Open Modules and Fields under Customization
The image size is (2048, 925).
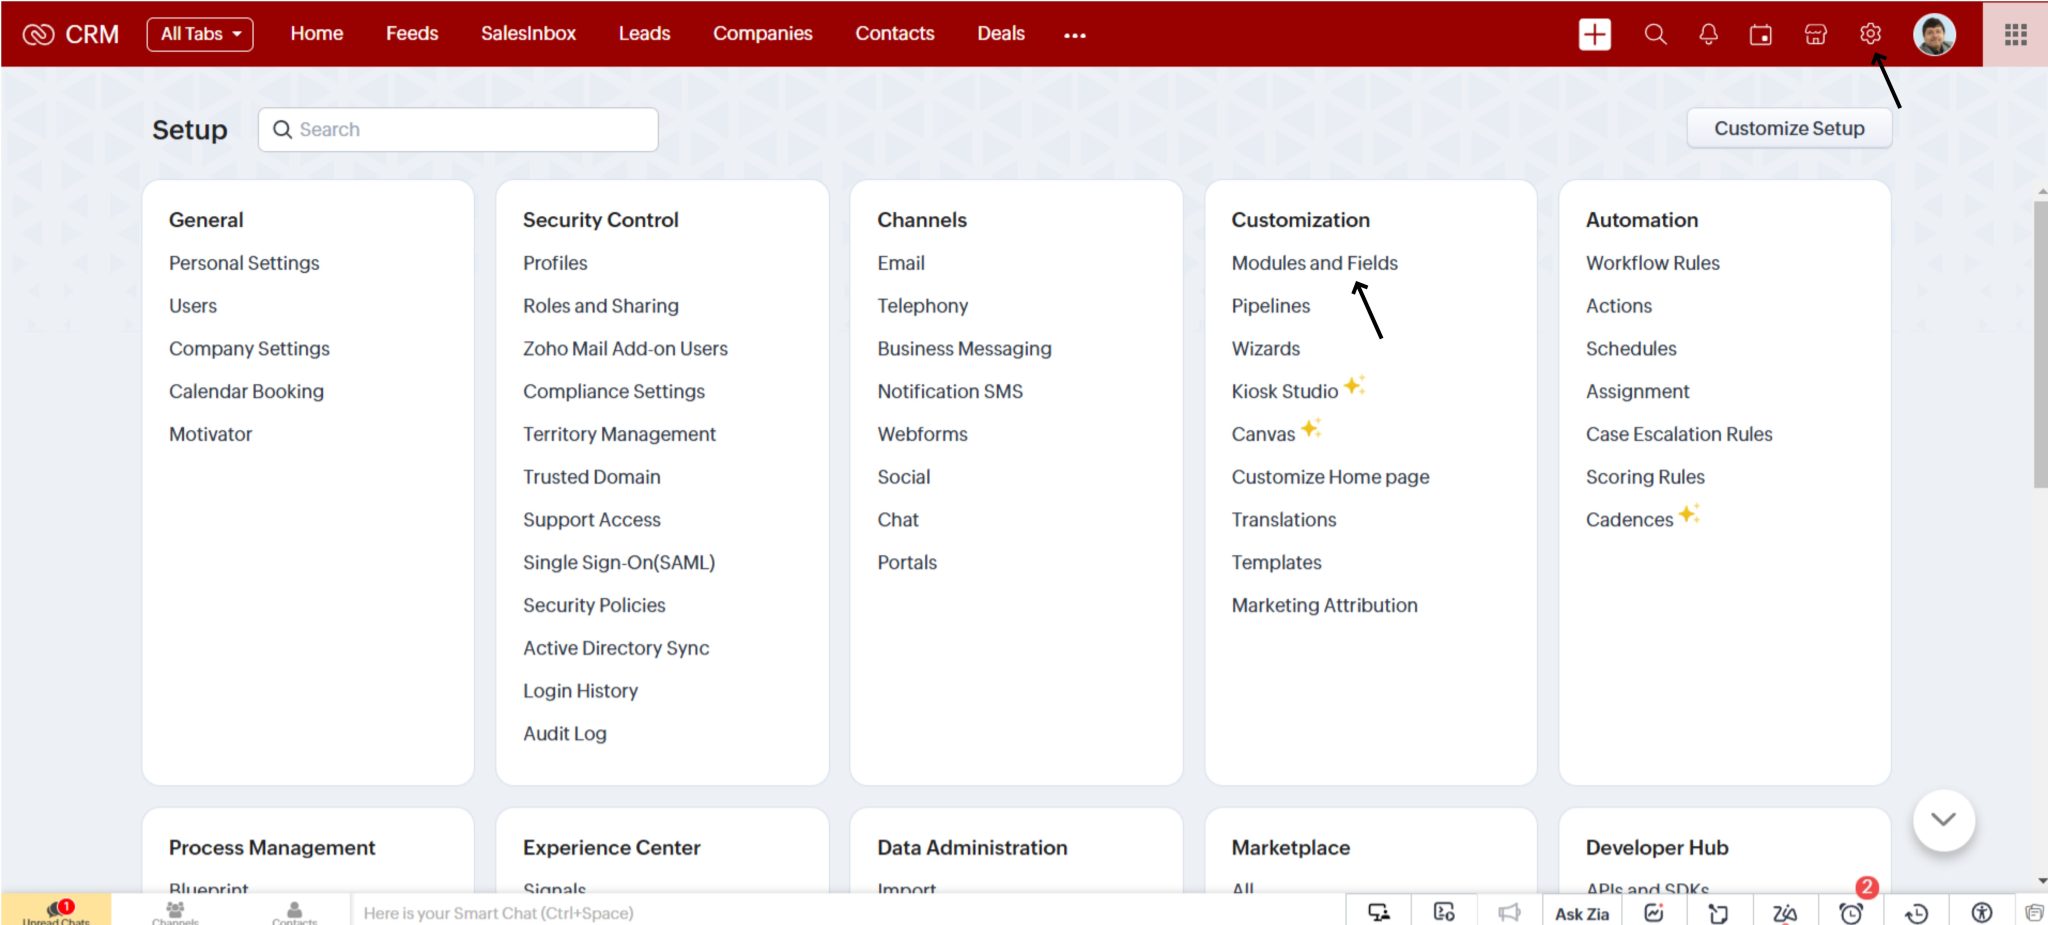(x=1315, y=262)
